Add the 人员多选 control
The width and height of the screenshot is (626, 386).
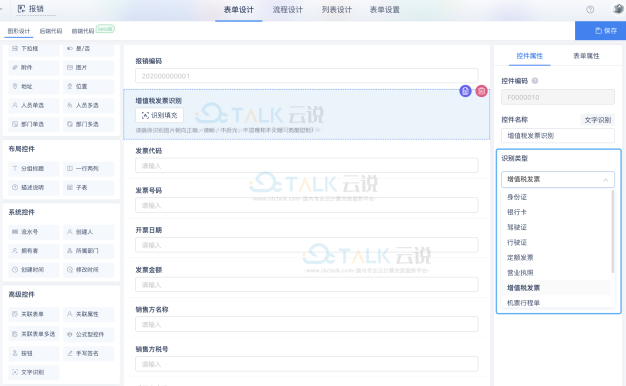click(88, 105)
